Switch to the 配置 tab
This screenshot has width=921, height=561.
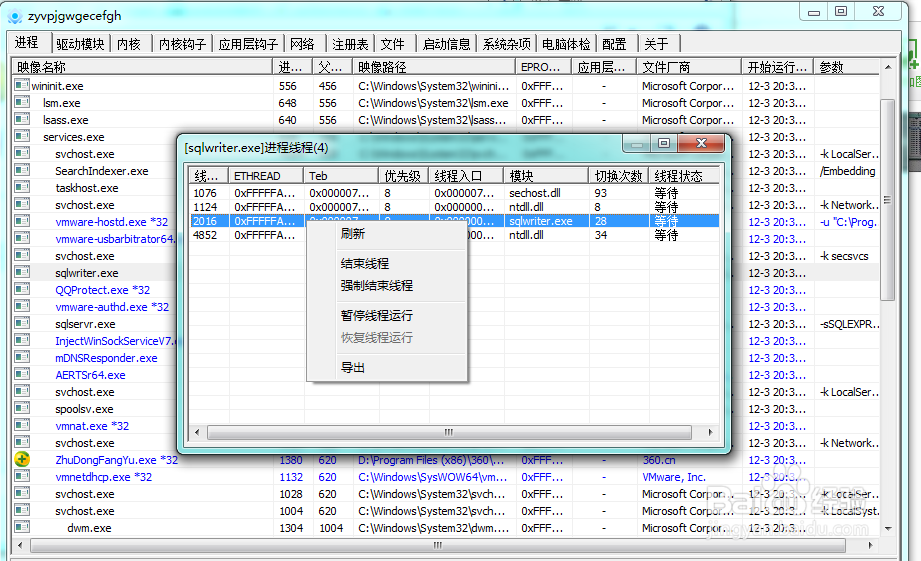point(614,44)
